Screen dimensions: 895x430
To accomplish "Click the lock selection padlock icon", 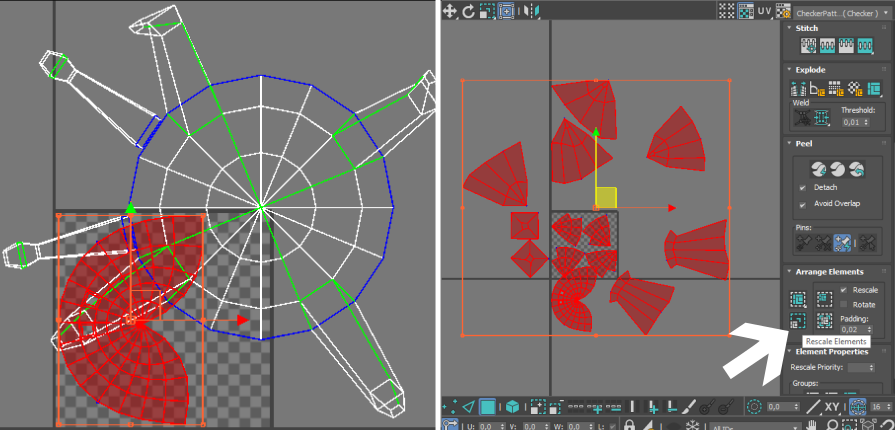I will [x=630, y=426].
